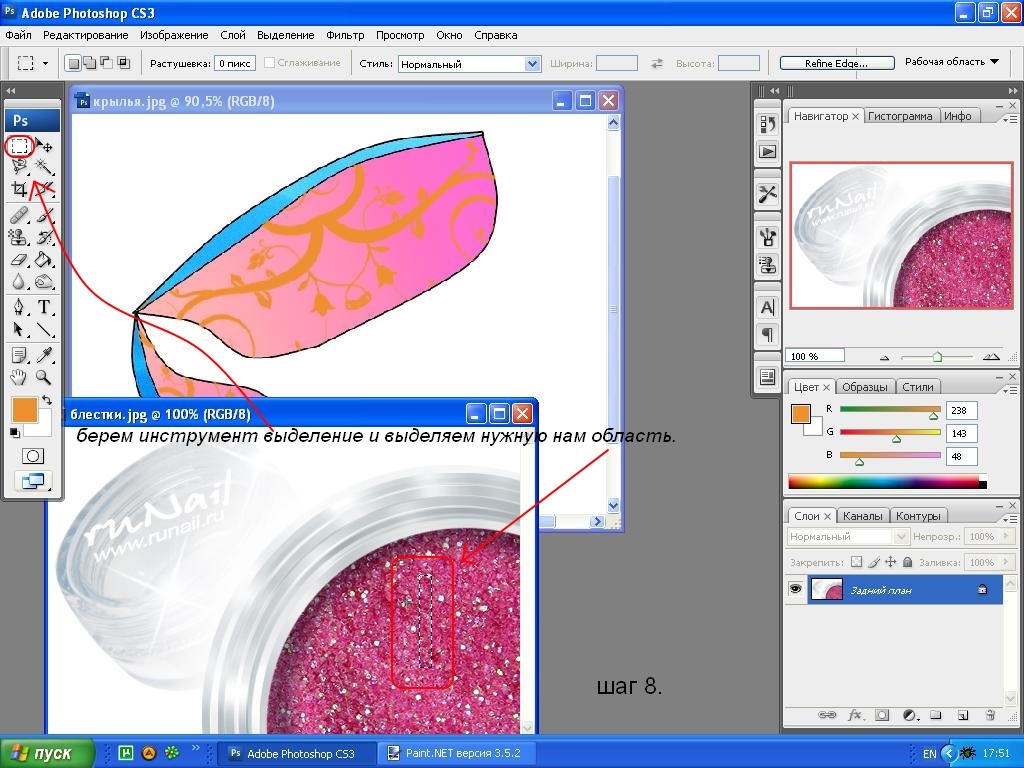Pick the Horizontal Type tool
Image resolution: width=1024 pixels, height=768 pixels.
(x=45, y=307)
